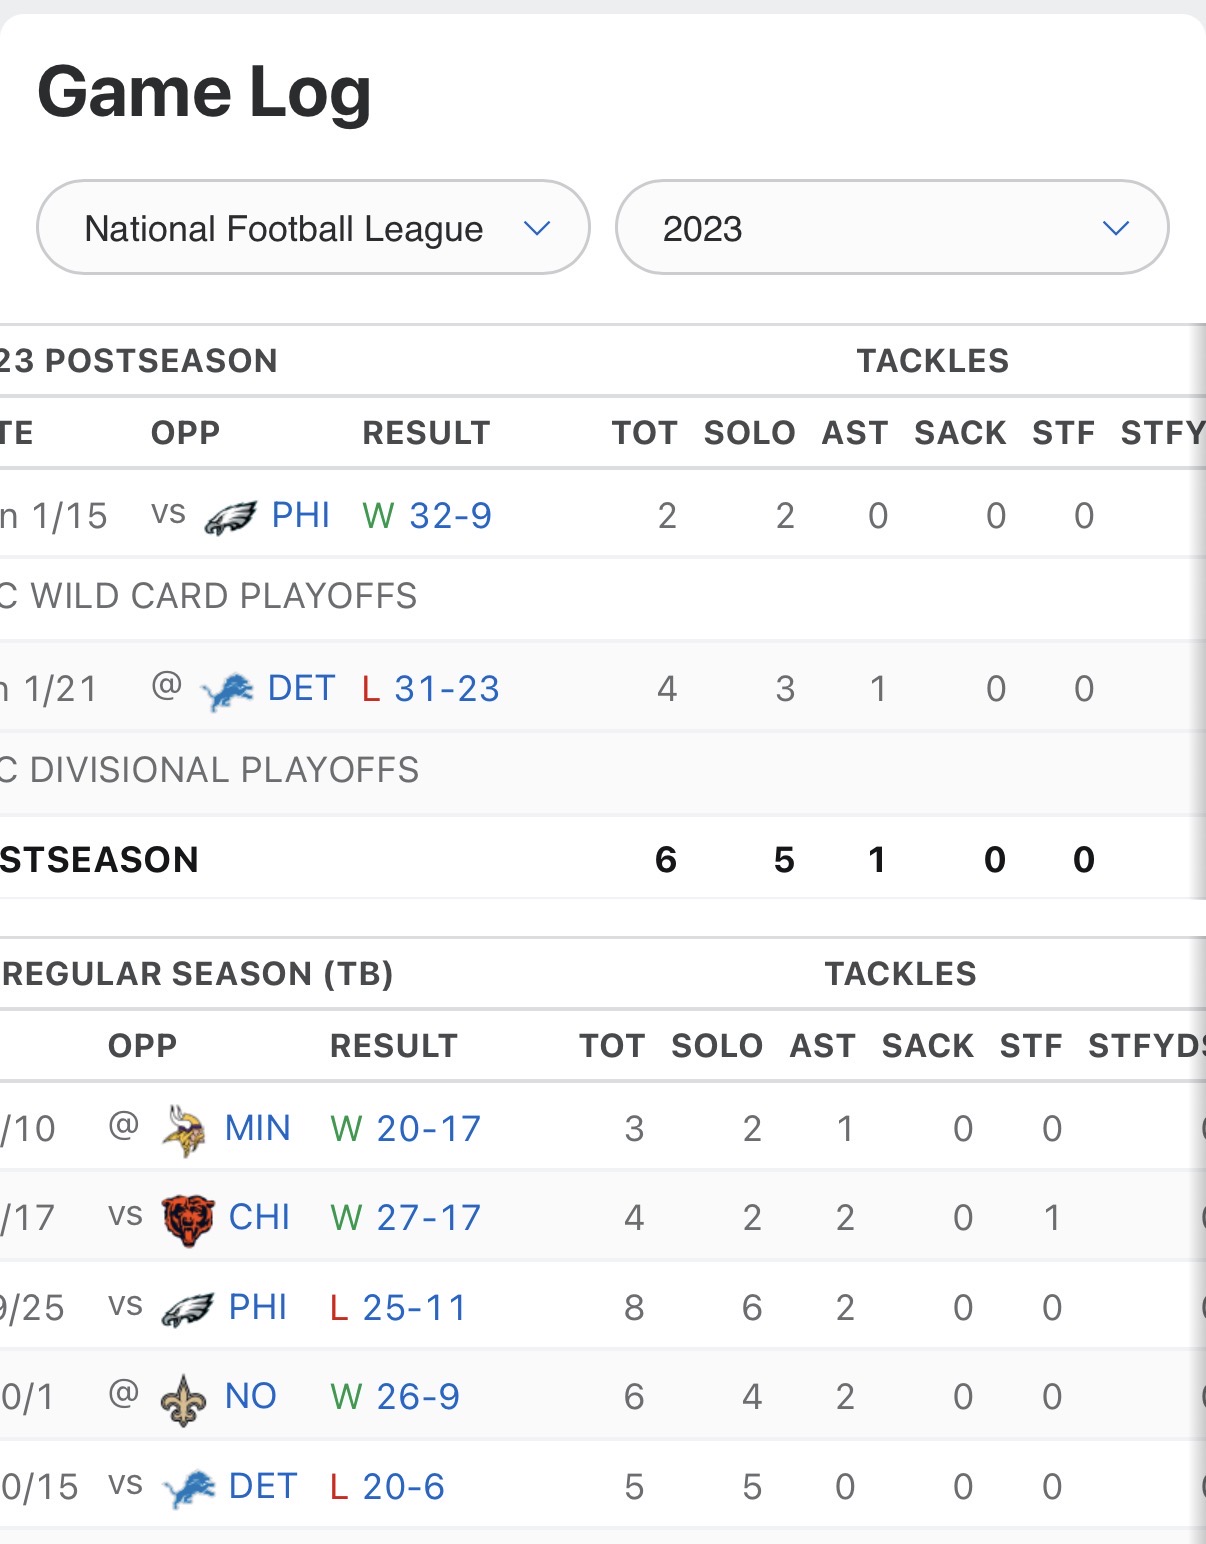
Task: Open the W 32-9 game result link
Action: [428, 516]
